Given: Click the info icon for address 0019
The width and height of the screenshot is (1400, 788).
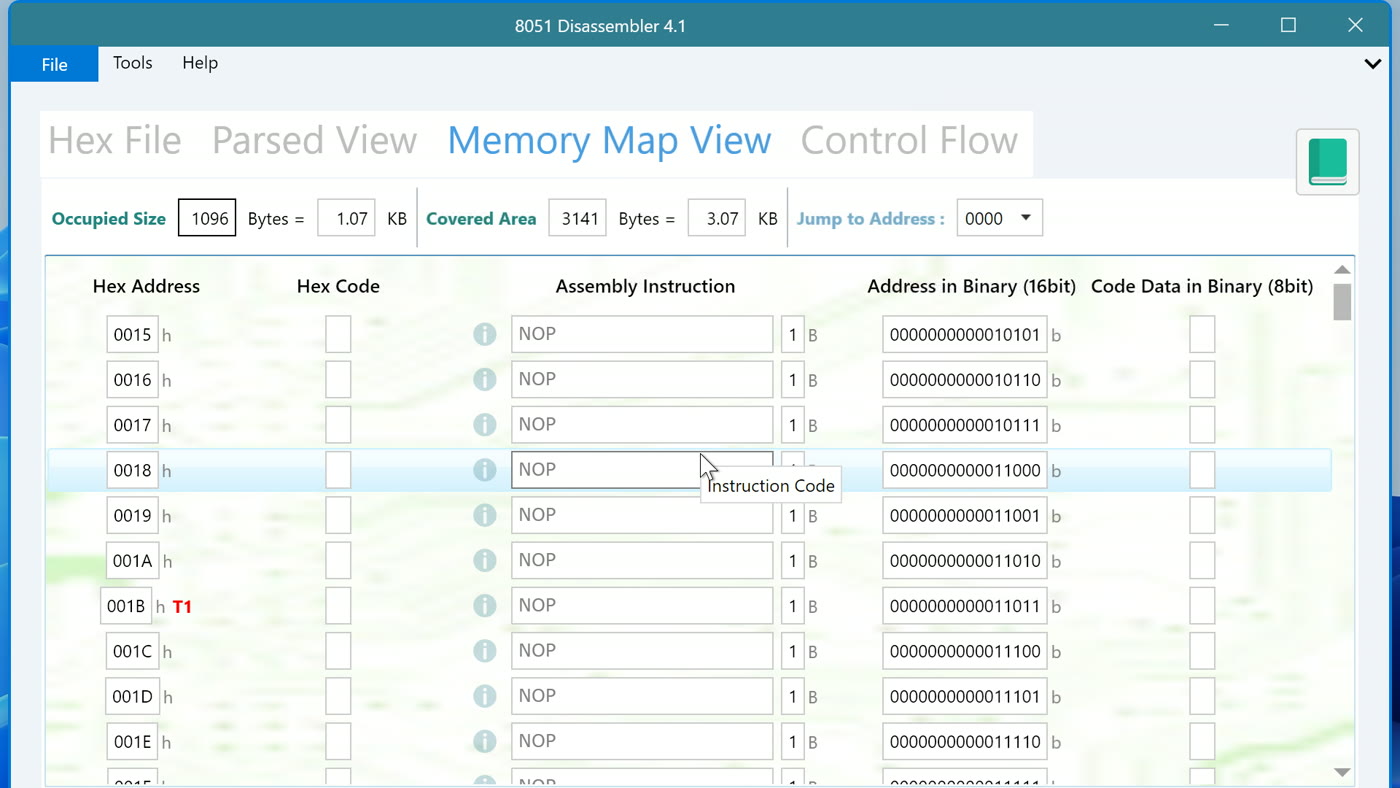Looking at the screenshot, I should tap(485, 515).
